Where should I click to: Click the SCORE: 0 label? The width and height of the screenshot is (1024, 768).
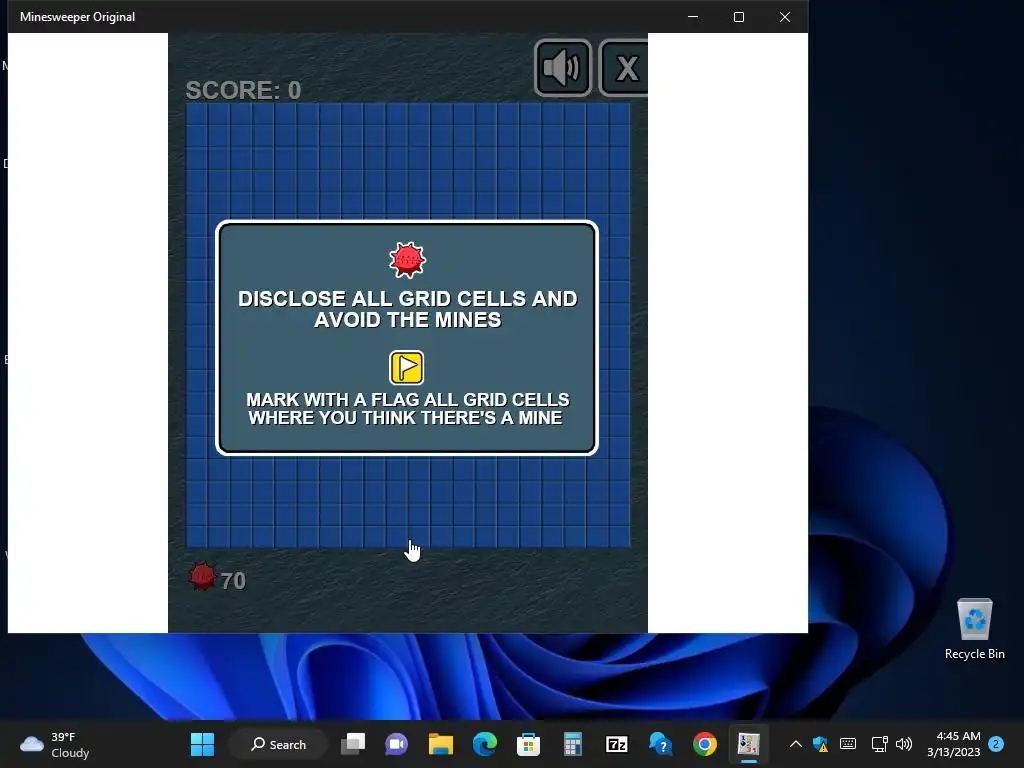(x=244, y=90)
